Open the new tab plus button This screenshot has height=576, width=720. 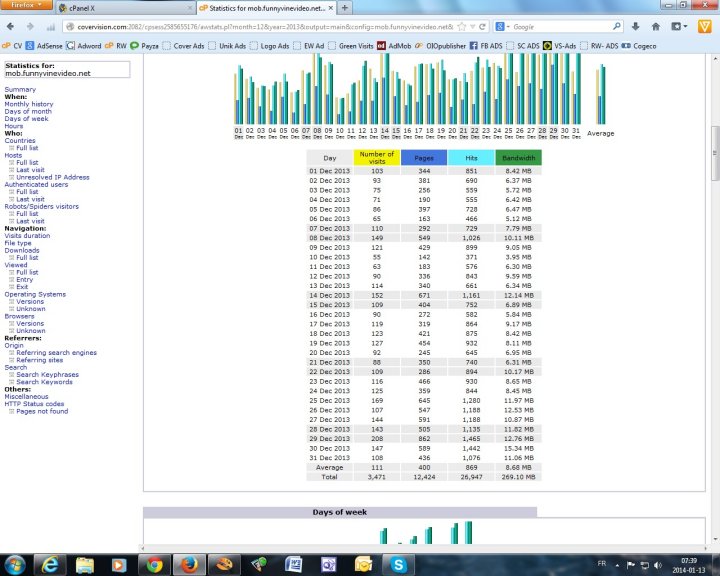pyautogui.click(x=346, y=8)
